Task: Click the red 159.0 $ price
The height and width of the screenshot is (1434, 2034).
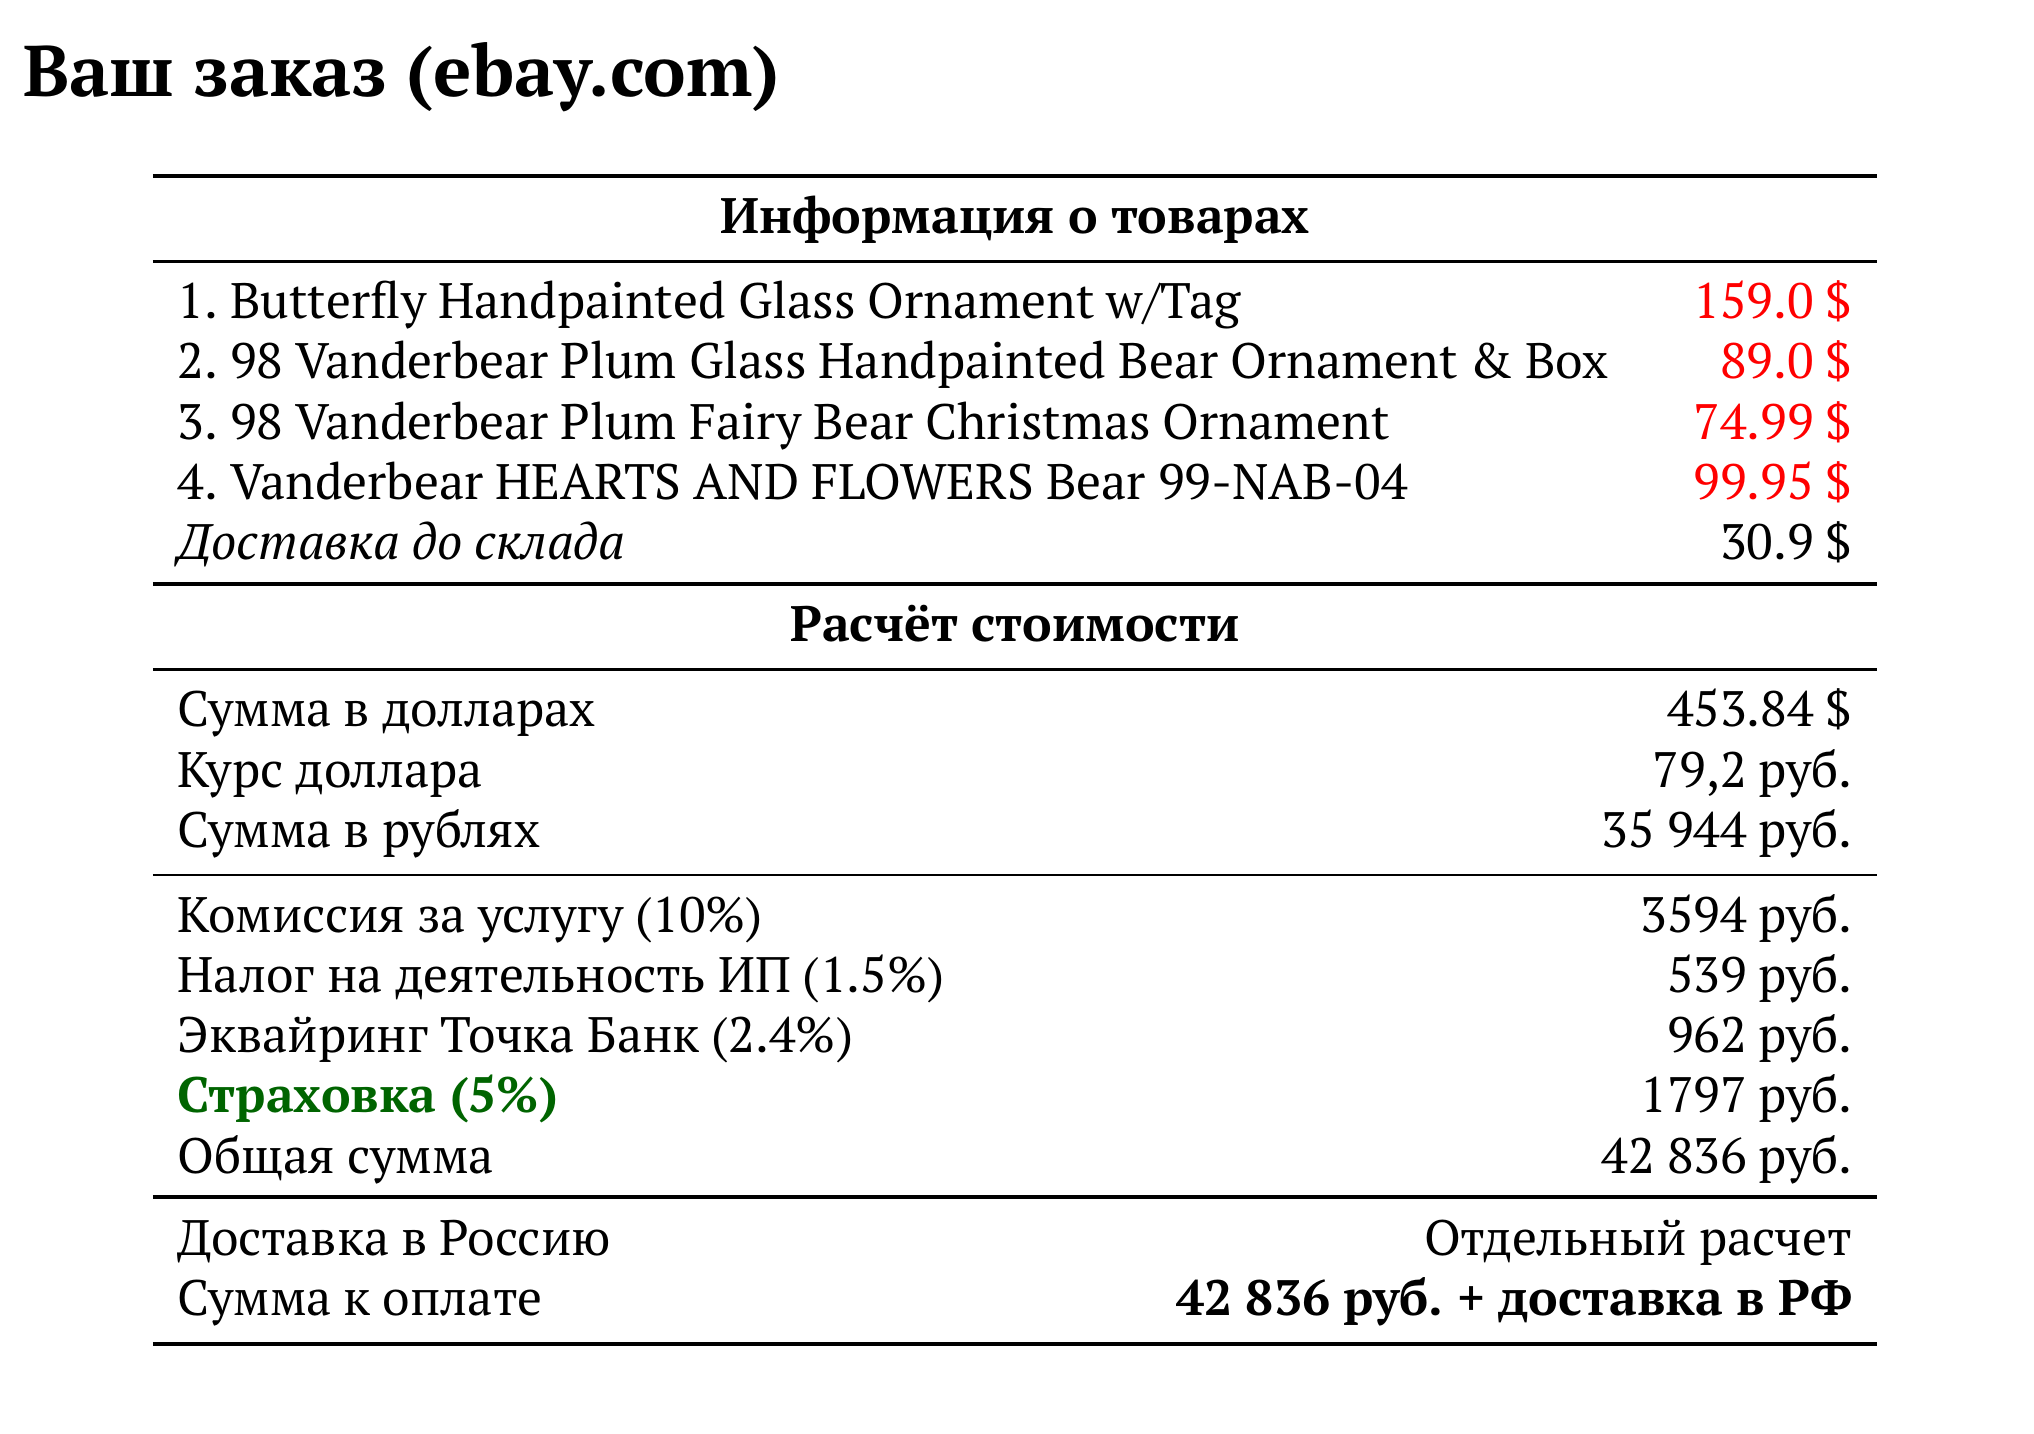Action: pyautogui.click(x=1772, y=302)
